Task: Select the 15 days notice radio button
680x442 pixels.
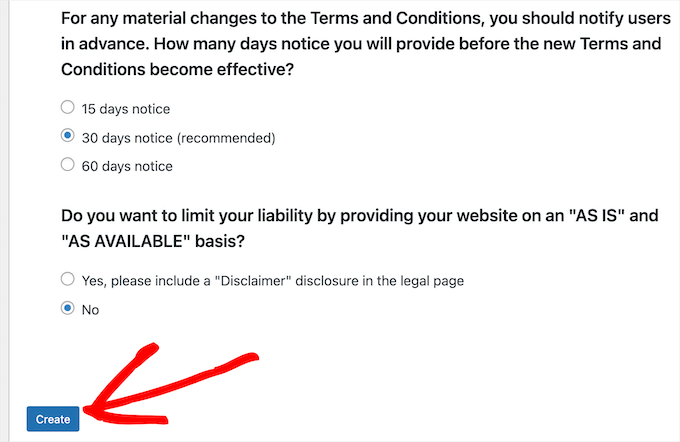Action: [x=68, y=107]
